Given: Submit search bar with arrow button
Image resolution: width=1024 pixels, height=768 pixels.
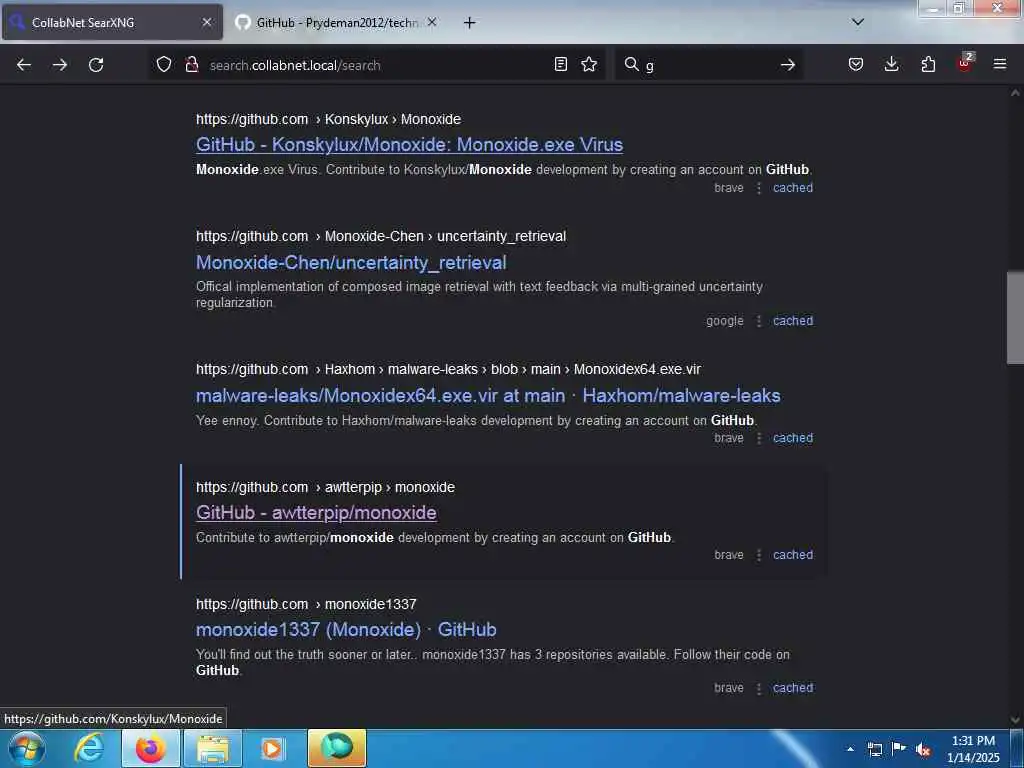Looking at the screenshot, I should 788,65.
